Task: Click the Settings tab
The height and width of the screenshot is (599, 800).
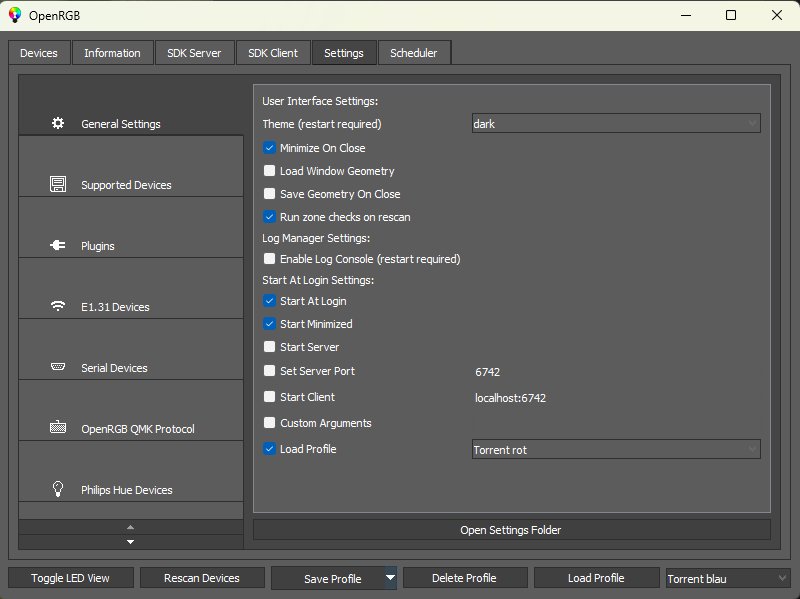Action: pos(344,53)
